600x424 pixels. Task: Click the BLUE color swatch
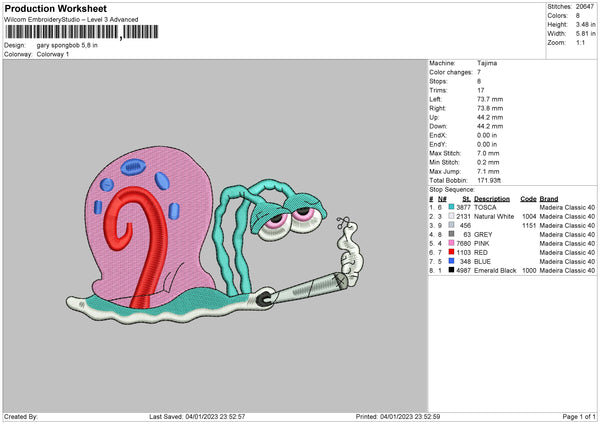[x=452, y=261]
